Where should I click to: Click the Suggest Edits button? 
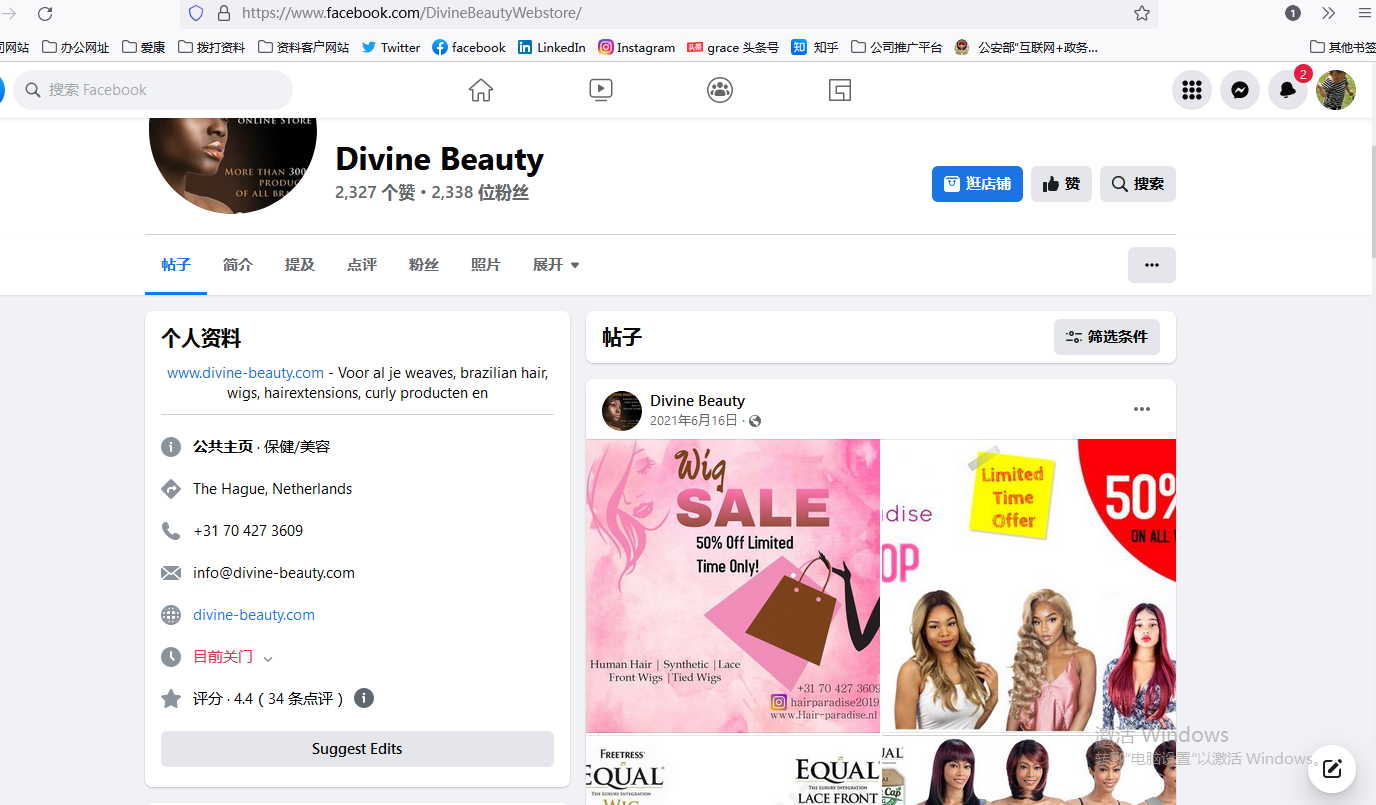pyautogui.click(x=357, y=749)
